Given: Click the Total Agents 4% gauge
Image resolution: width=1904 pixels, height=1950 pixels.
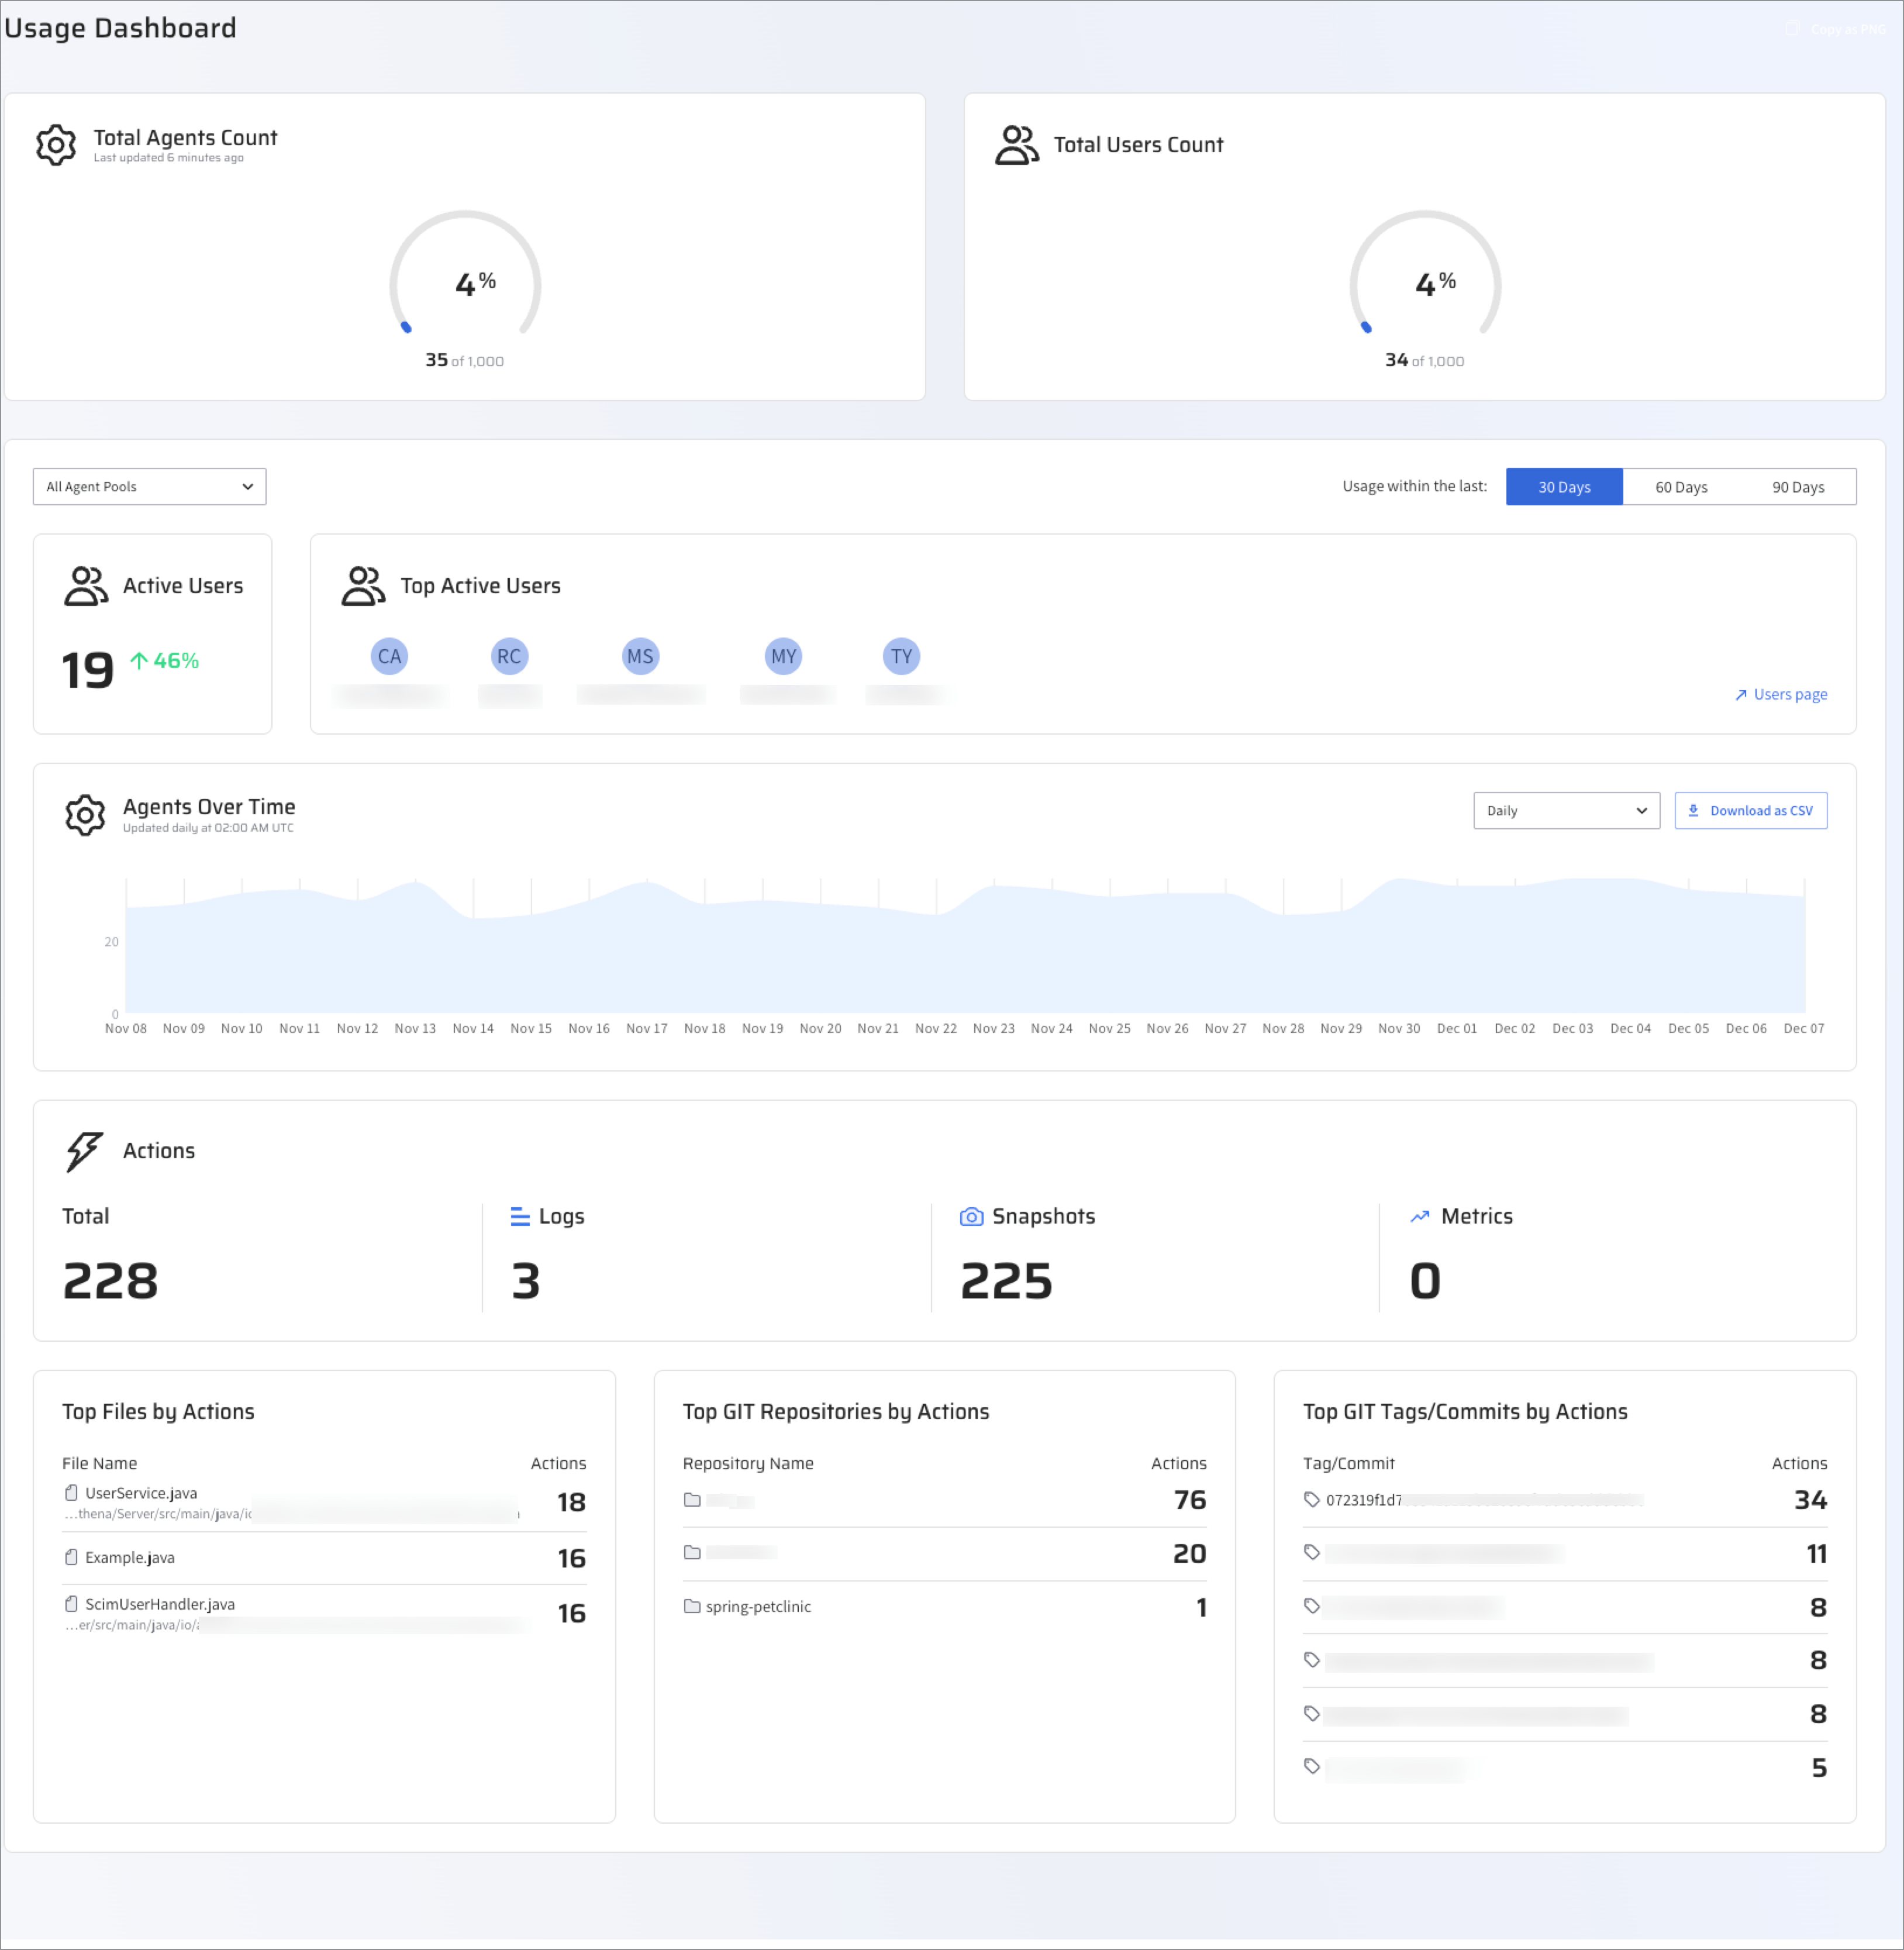Looking at the screenshot, I should [x=465, y=285].
